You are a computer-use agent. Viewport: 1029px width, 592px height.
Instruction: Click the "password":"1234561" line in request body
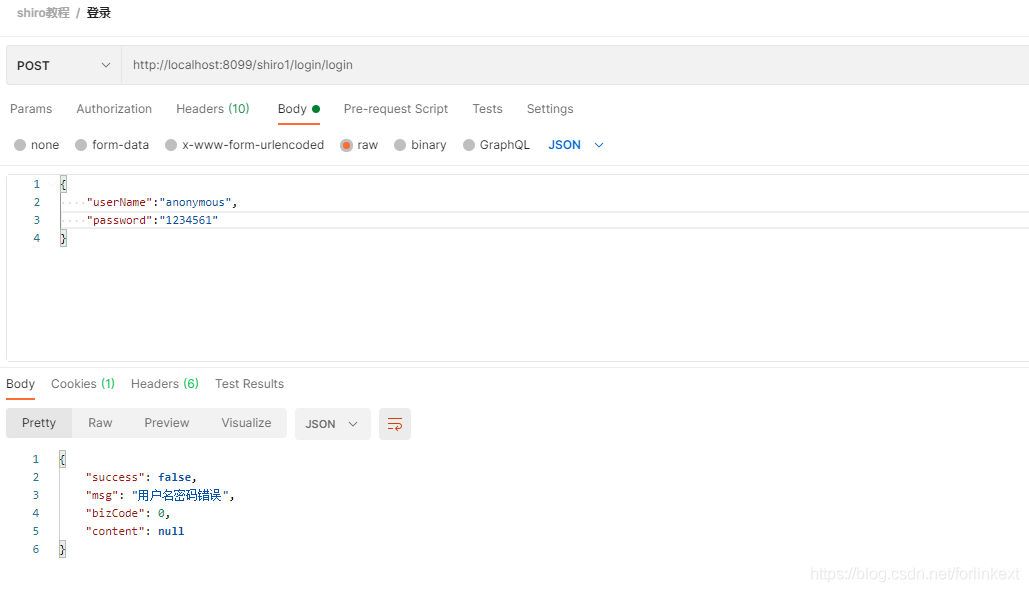click(152, 220)
